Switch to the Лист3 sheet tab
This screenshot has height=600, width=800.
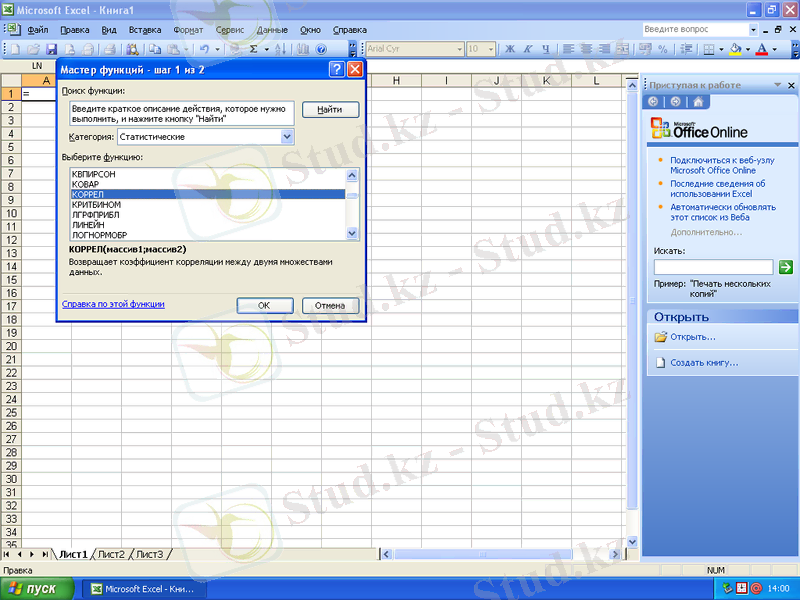tap(149, 554)
